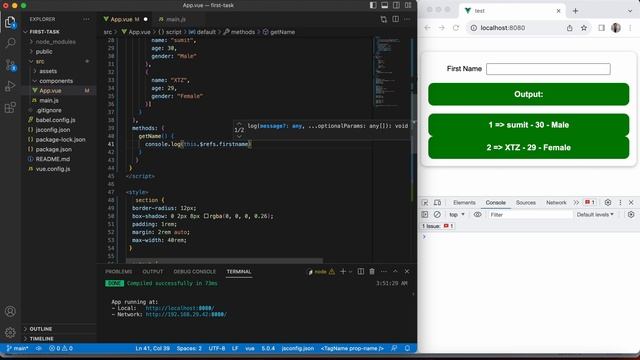This screenshot has height=360, width=640.
Task: Toggle the primary sidebar layout icon
Action: (373, 5)
